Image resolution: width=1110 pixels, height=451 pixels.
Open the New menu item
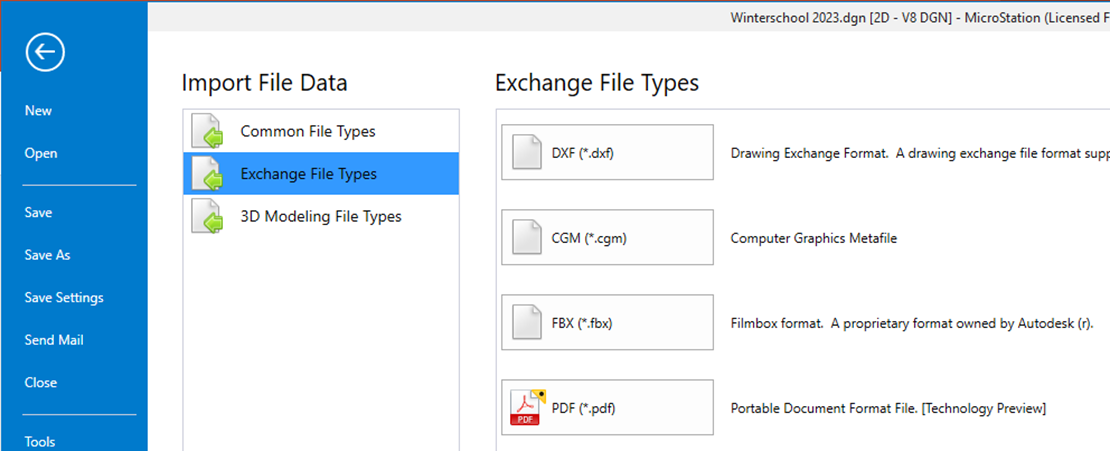[x=38, y=111]
